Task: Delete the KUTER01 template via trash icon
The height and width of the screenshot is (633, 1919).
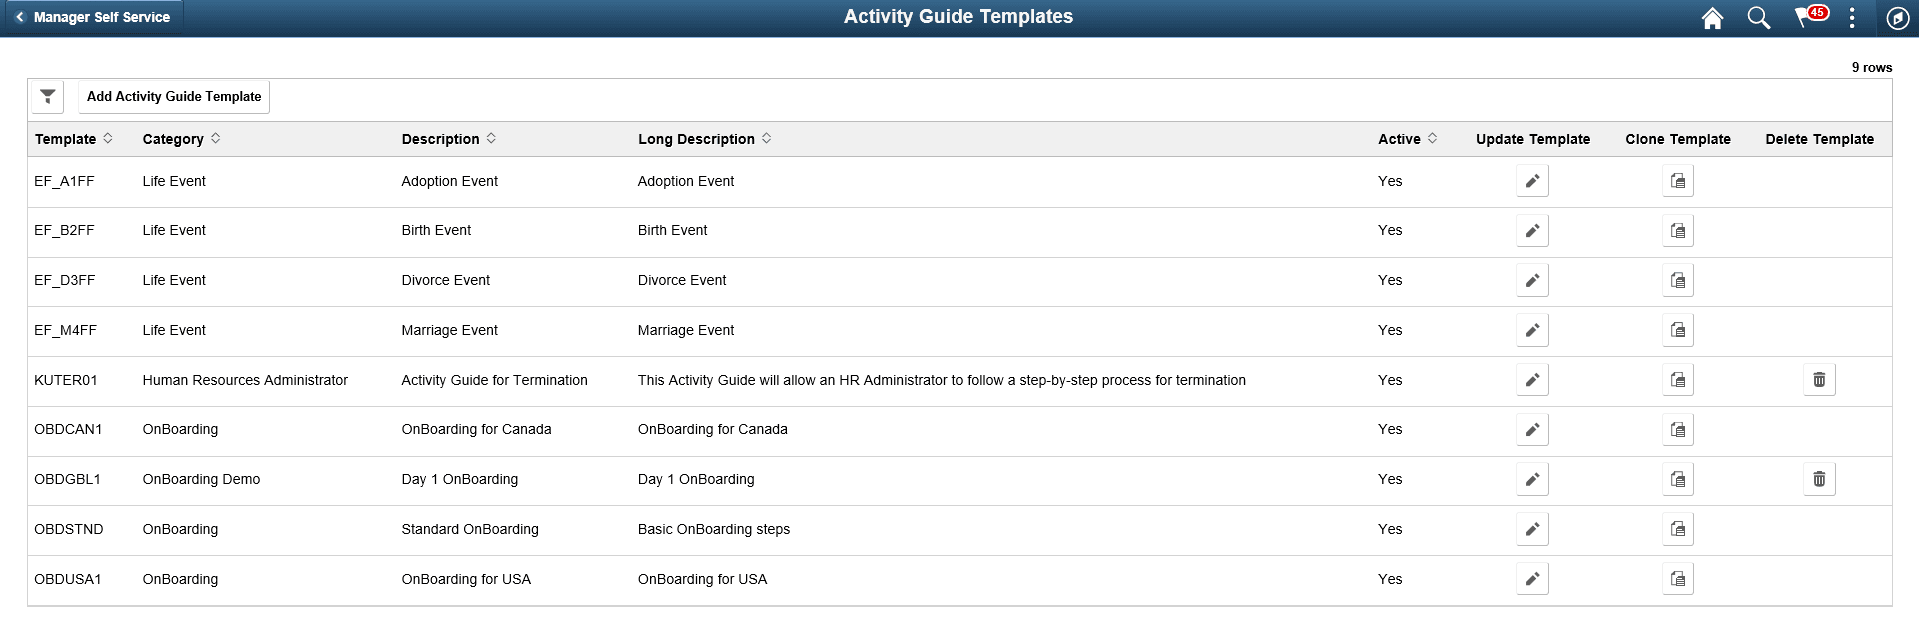Action: [x=1819, y=379]
